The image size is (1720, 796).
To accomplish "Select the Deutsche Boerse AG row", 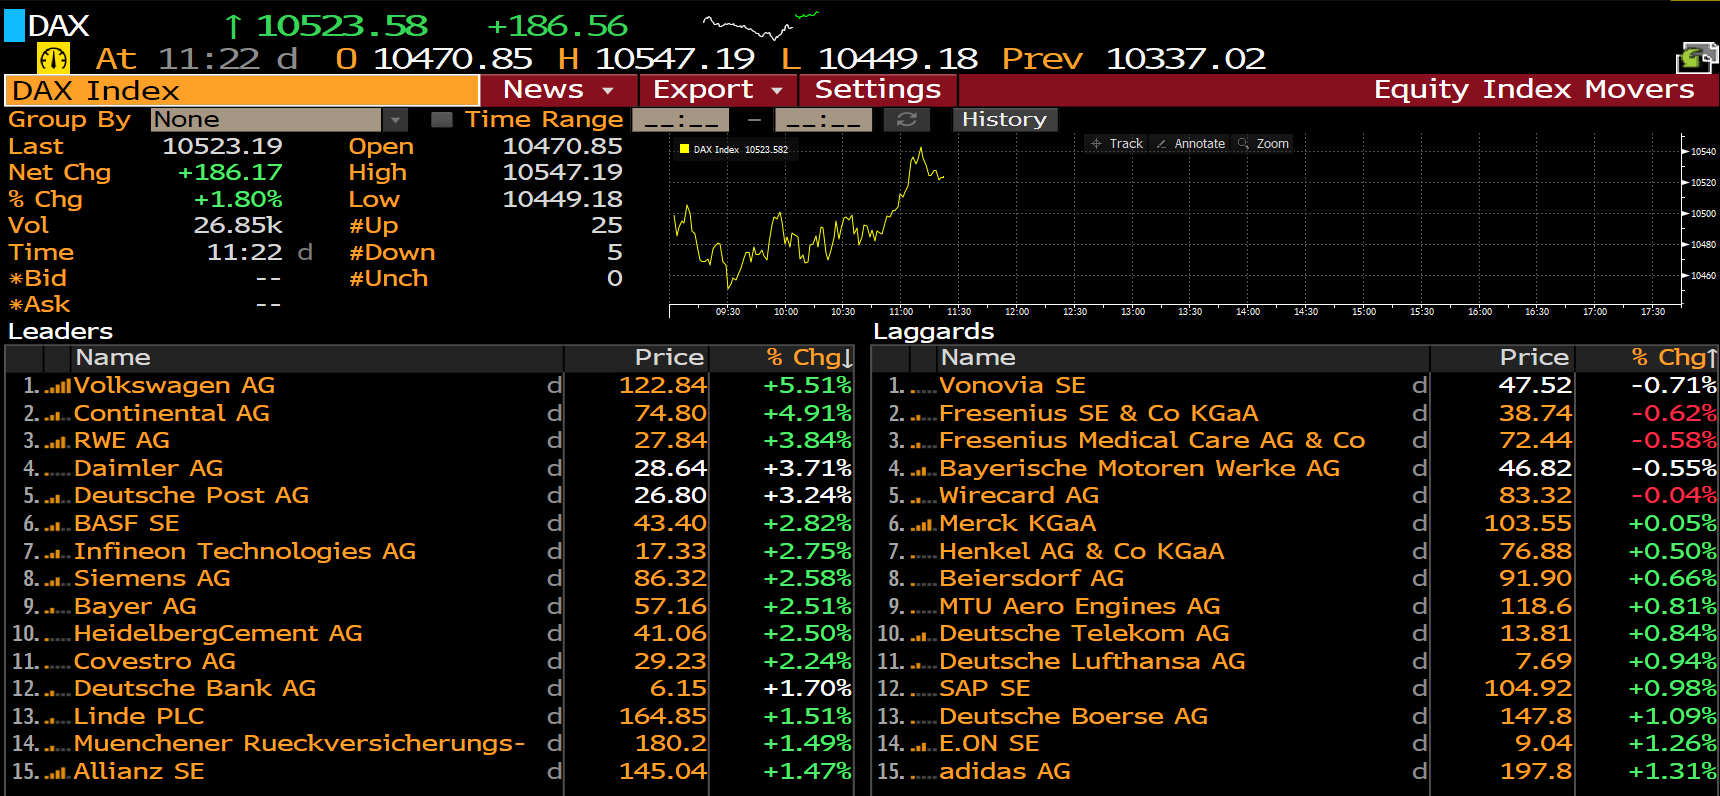I will click(x=1295, y=717).
